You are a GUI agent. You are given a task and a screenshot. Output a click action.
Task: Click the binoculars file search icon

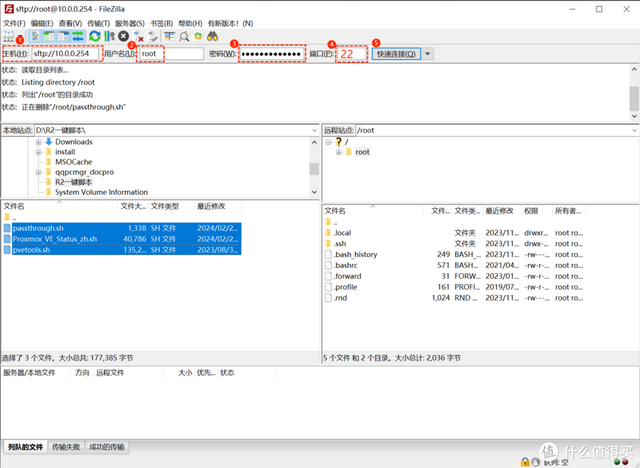215,36
